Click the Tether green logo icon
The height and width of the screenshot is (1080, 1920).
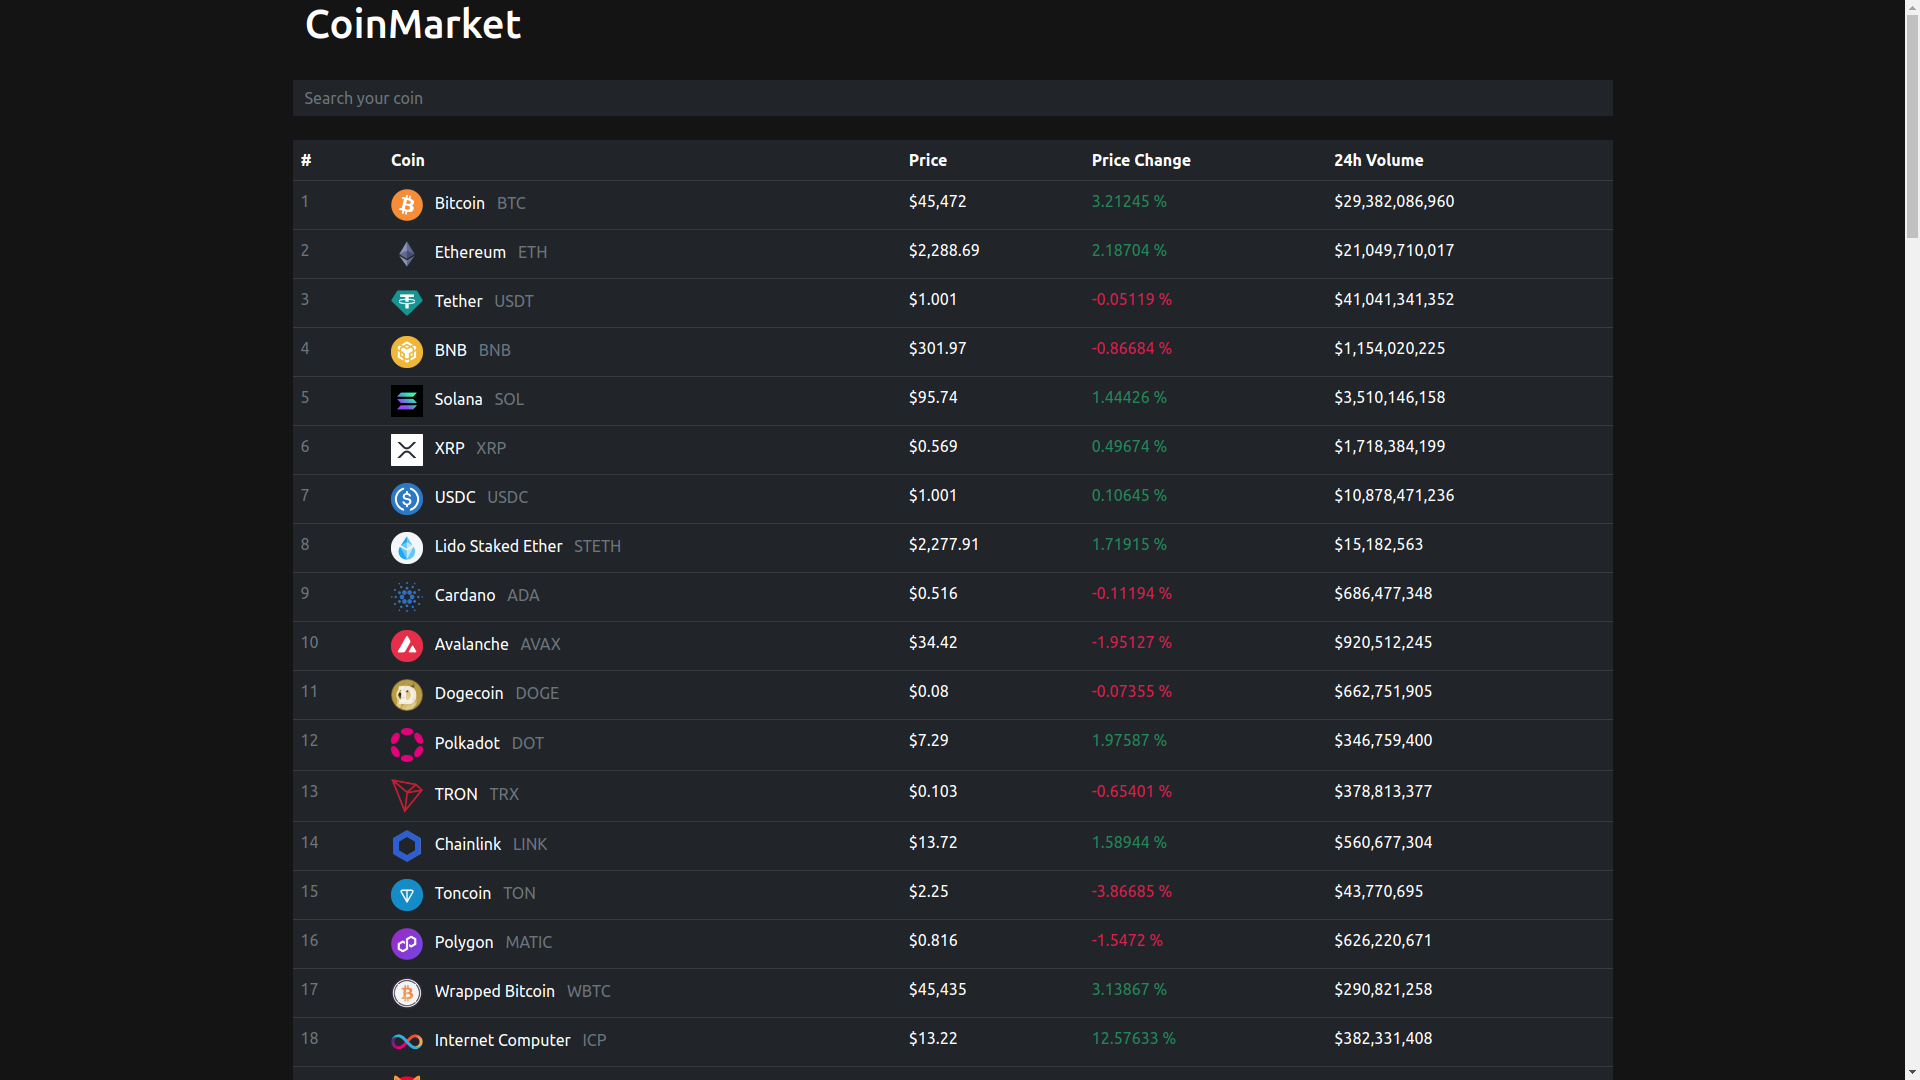[406, 303]
